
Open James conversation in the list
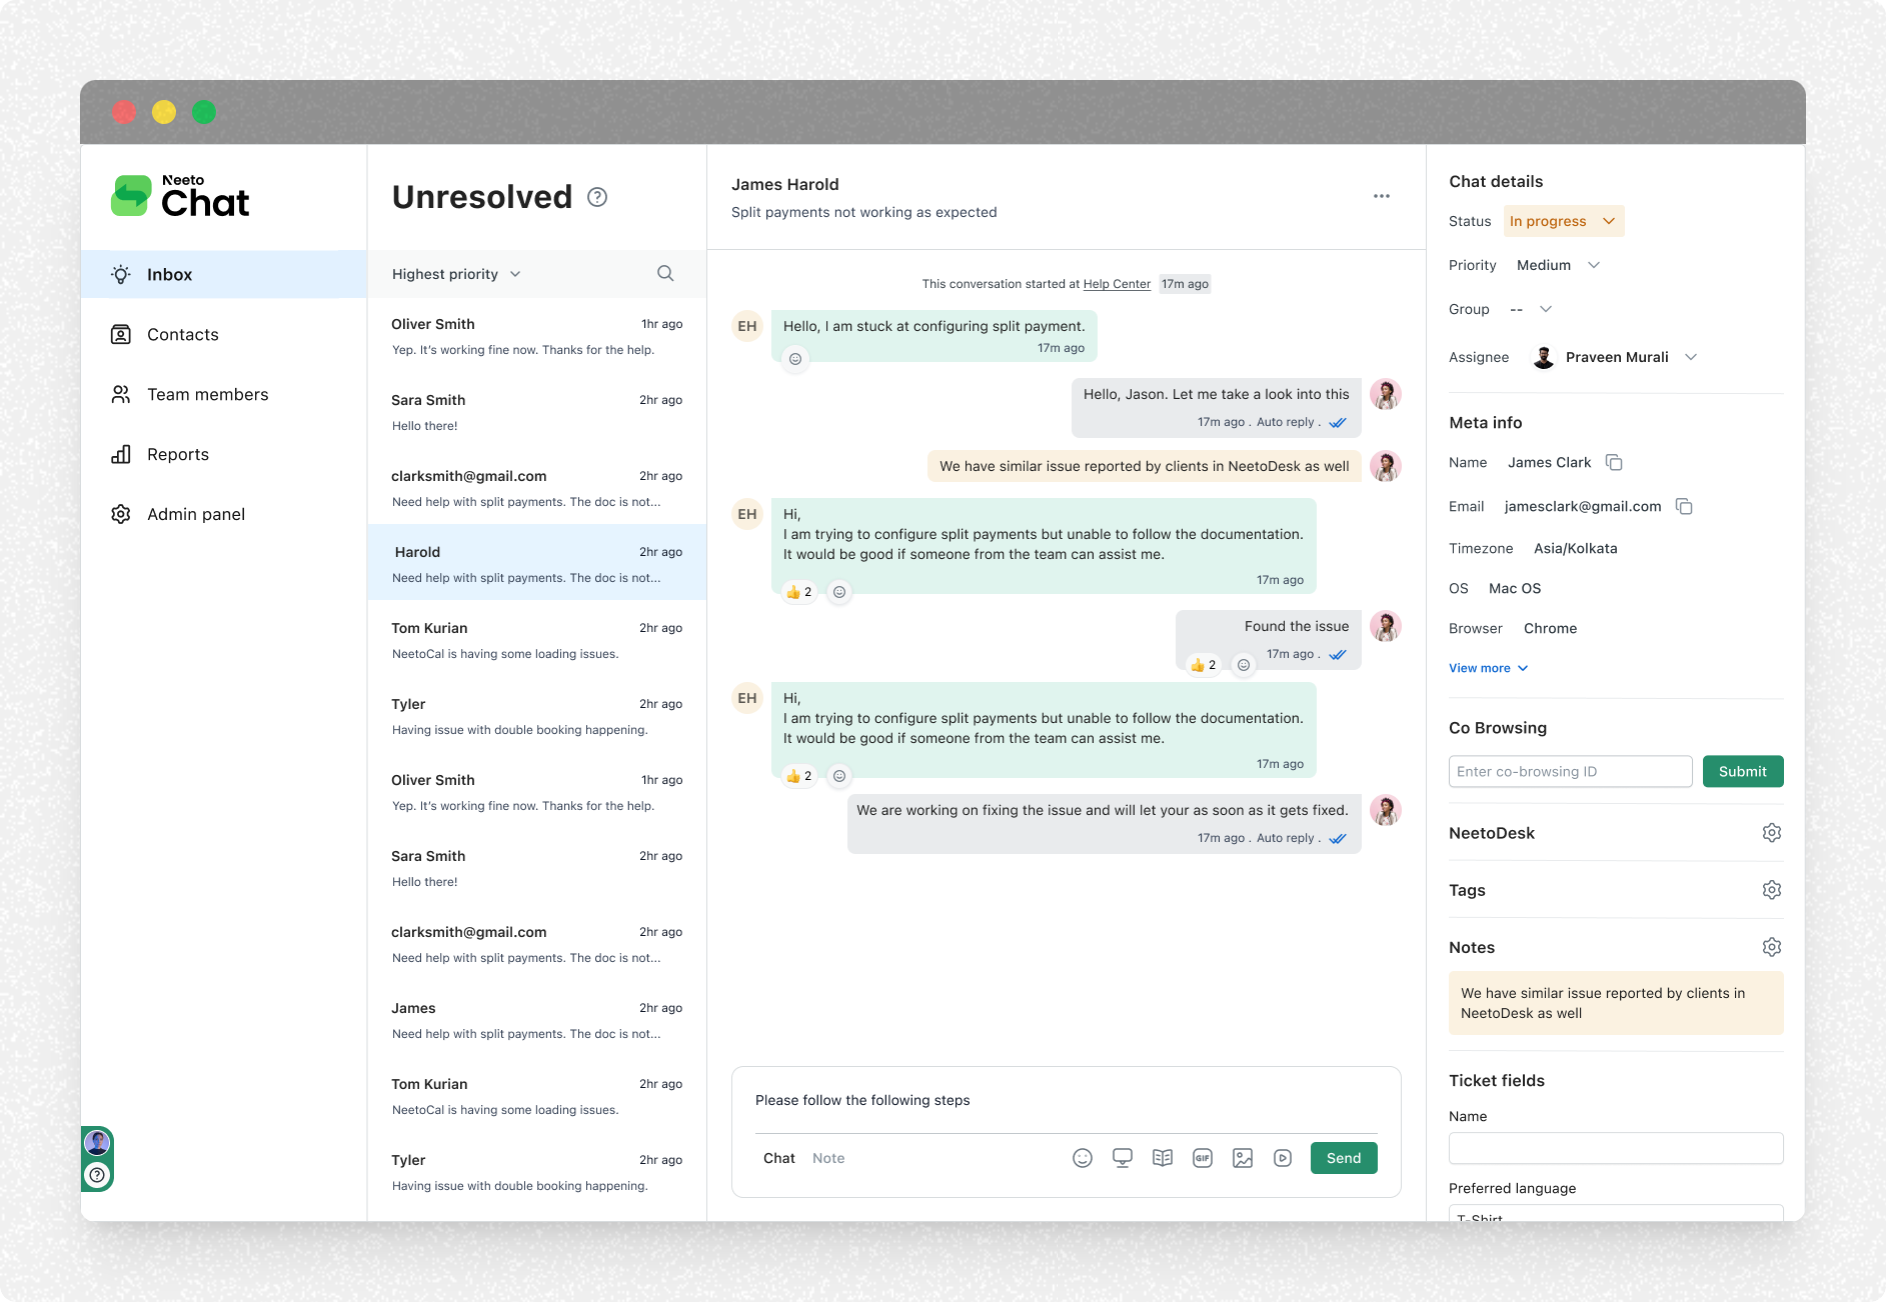pyautogui.click(x=537, y=1020)
